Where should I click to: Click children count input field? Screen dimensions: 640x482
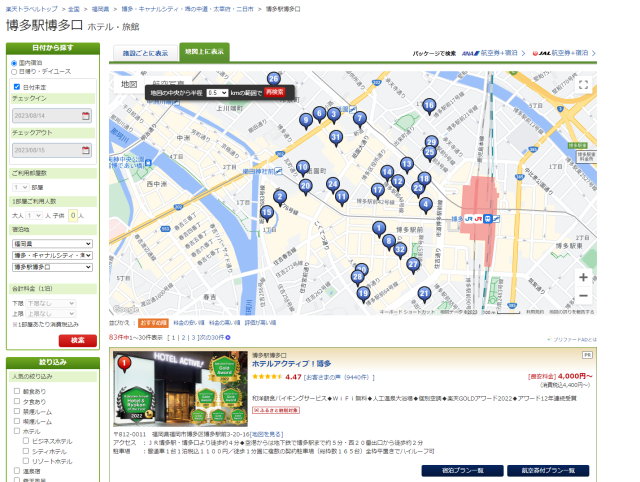tap(73, 215)
